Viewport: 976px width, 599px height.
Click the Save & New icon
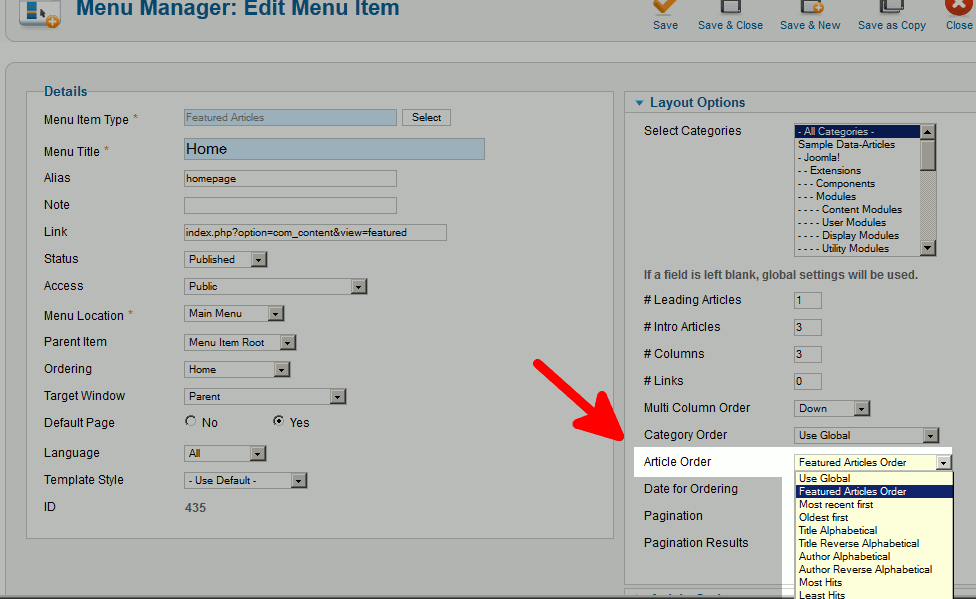point(810,8)
